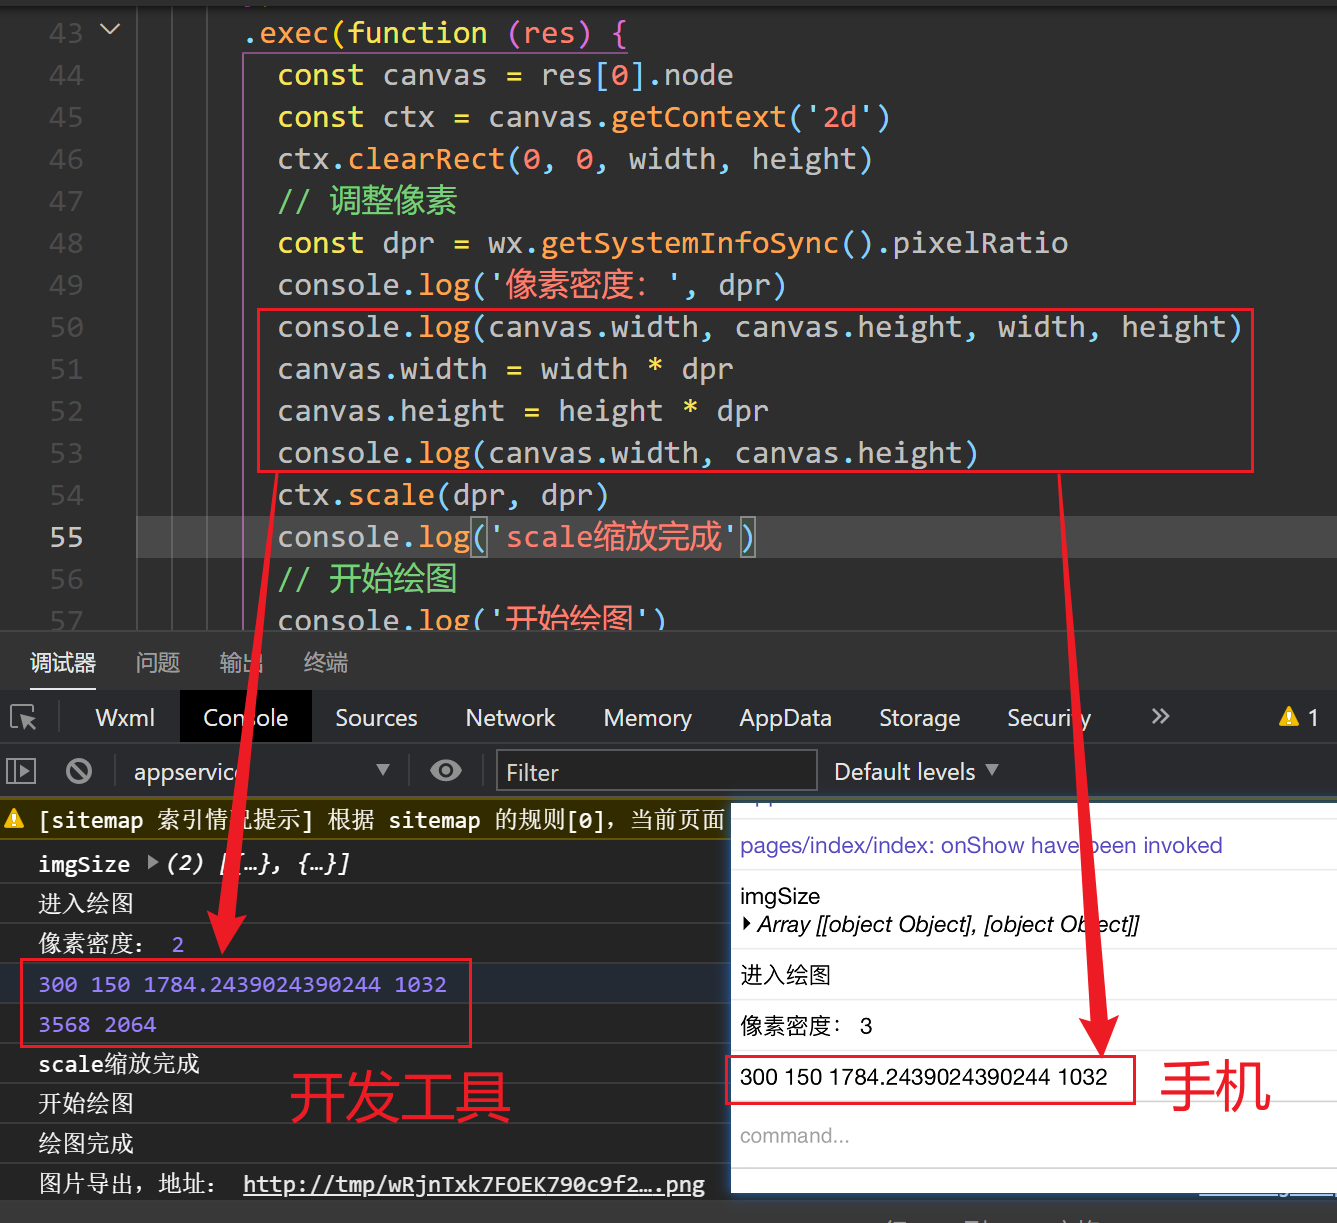Open the Storage tab

(919, 718)
